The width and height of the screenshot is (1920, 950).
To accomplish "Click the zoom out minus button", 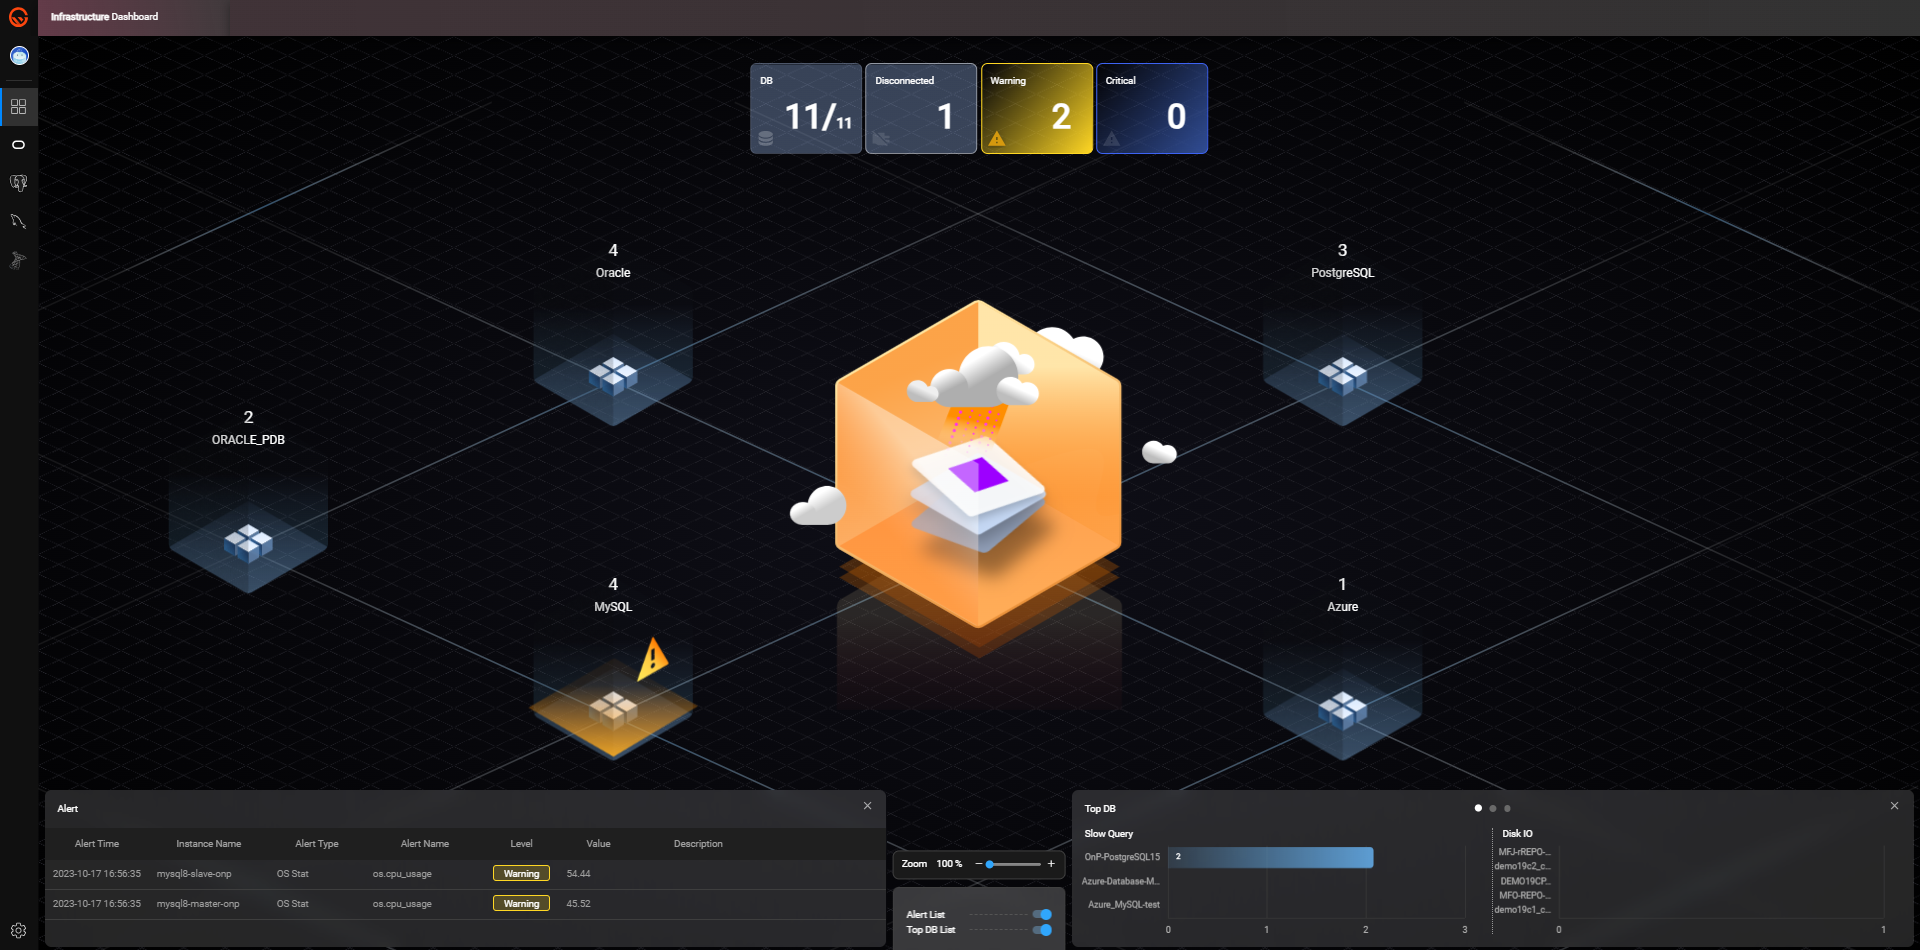I will (978, 864).
